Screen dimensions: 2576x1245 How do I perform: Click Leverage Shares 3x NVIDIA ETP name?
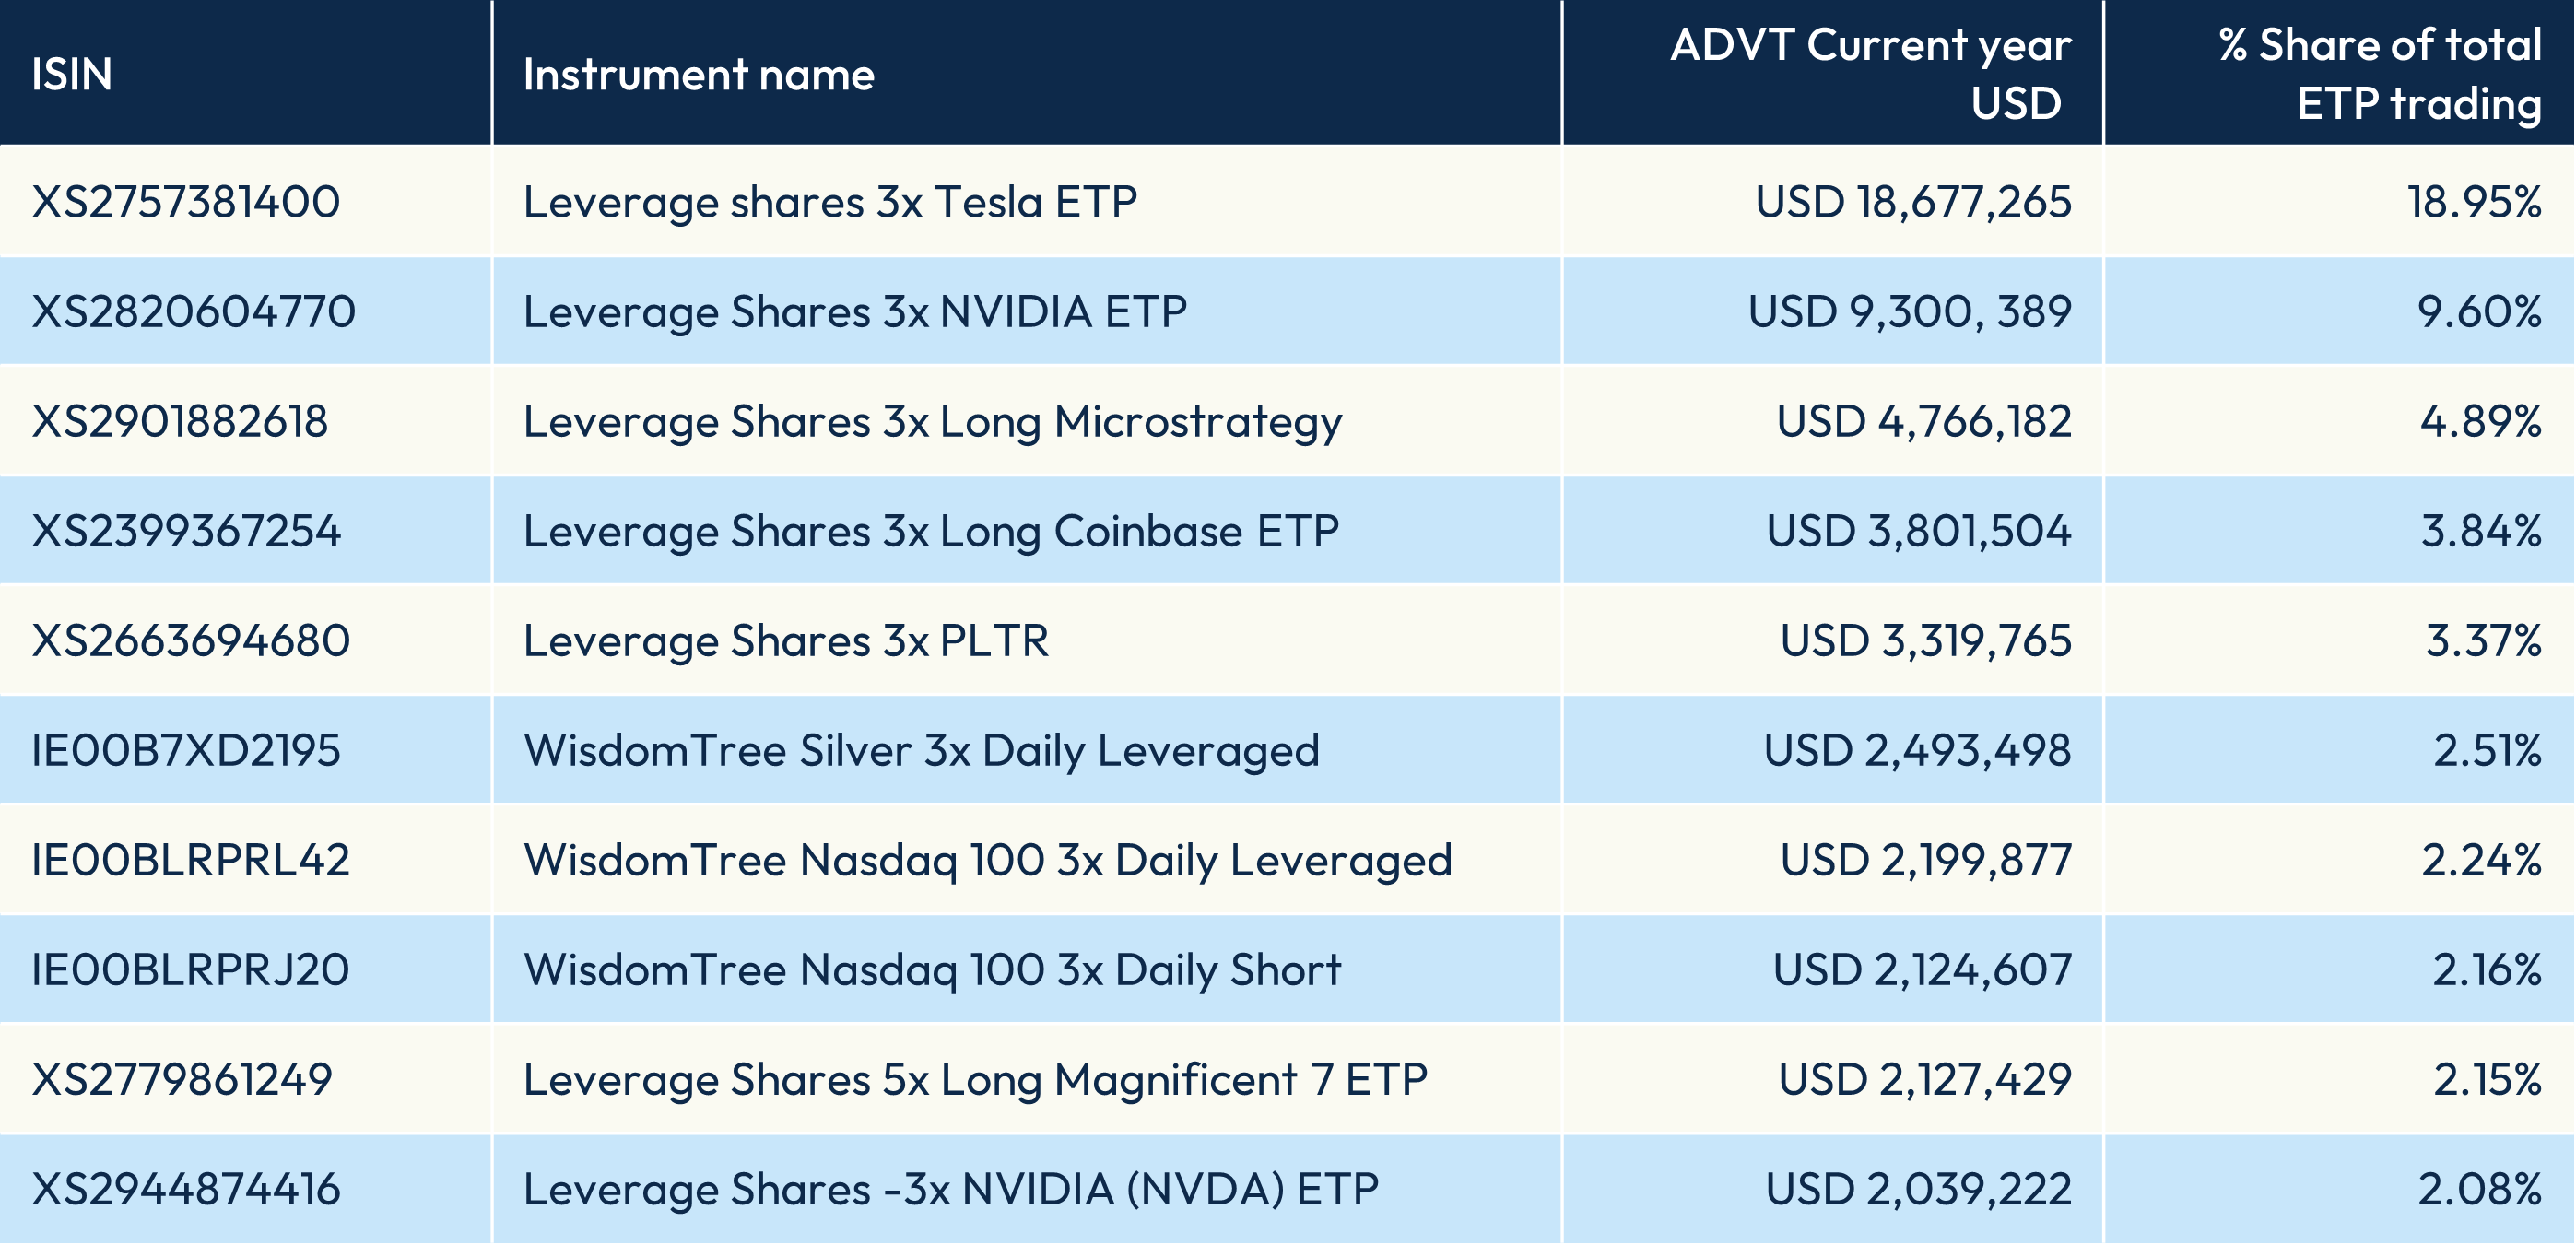click(x=855, y=312)
